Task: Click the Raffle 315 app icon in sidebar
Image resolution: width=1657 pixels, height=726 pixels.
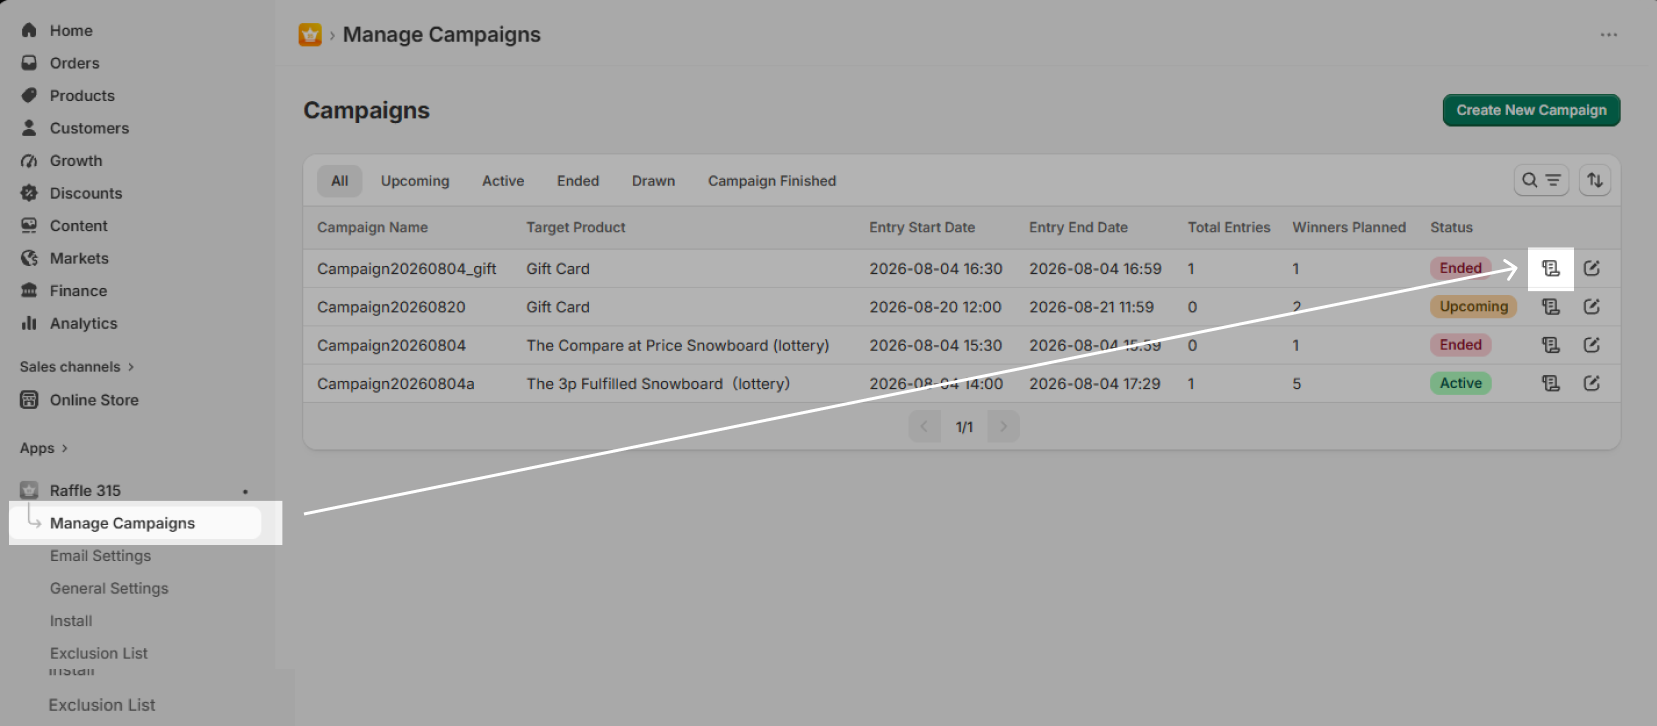Action: [29, 490]
